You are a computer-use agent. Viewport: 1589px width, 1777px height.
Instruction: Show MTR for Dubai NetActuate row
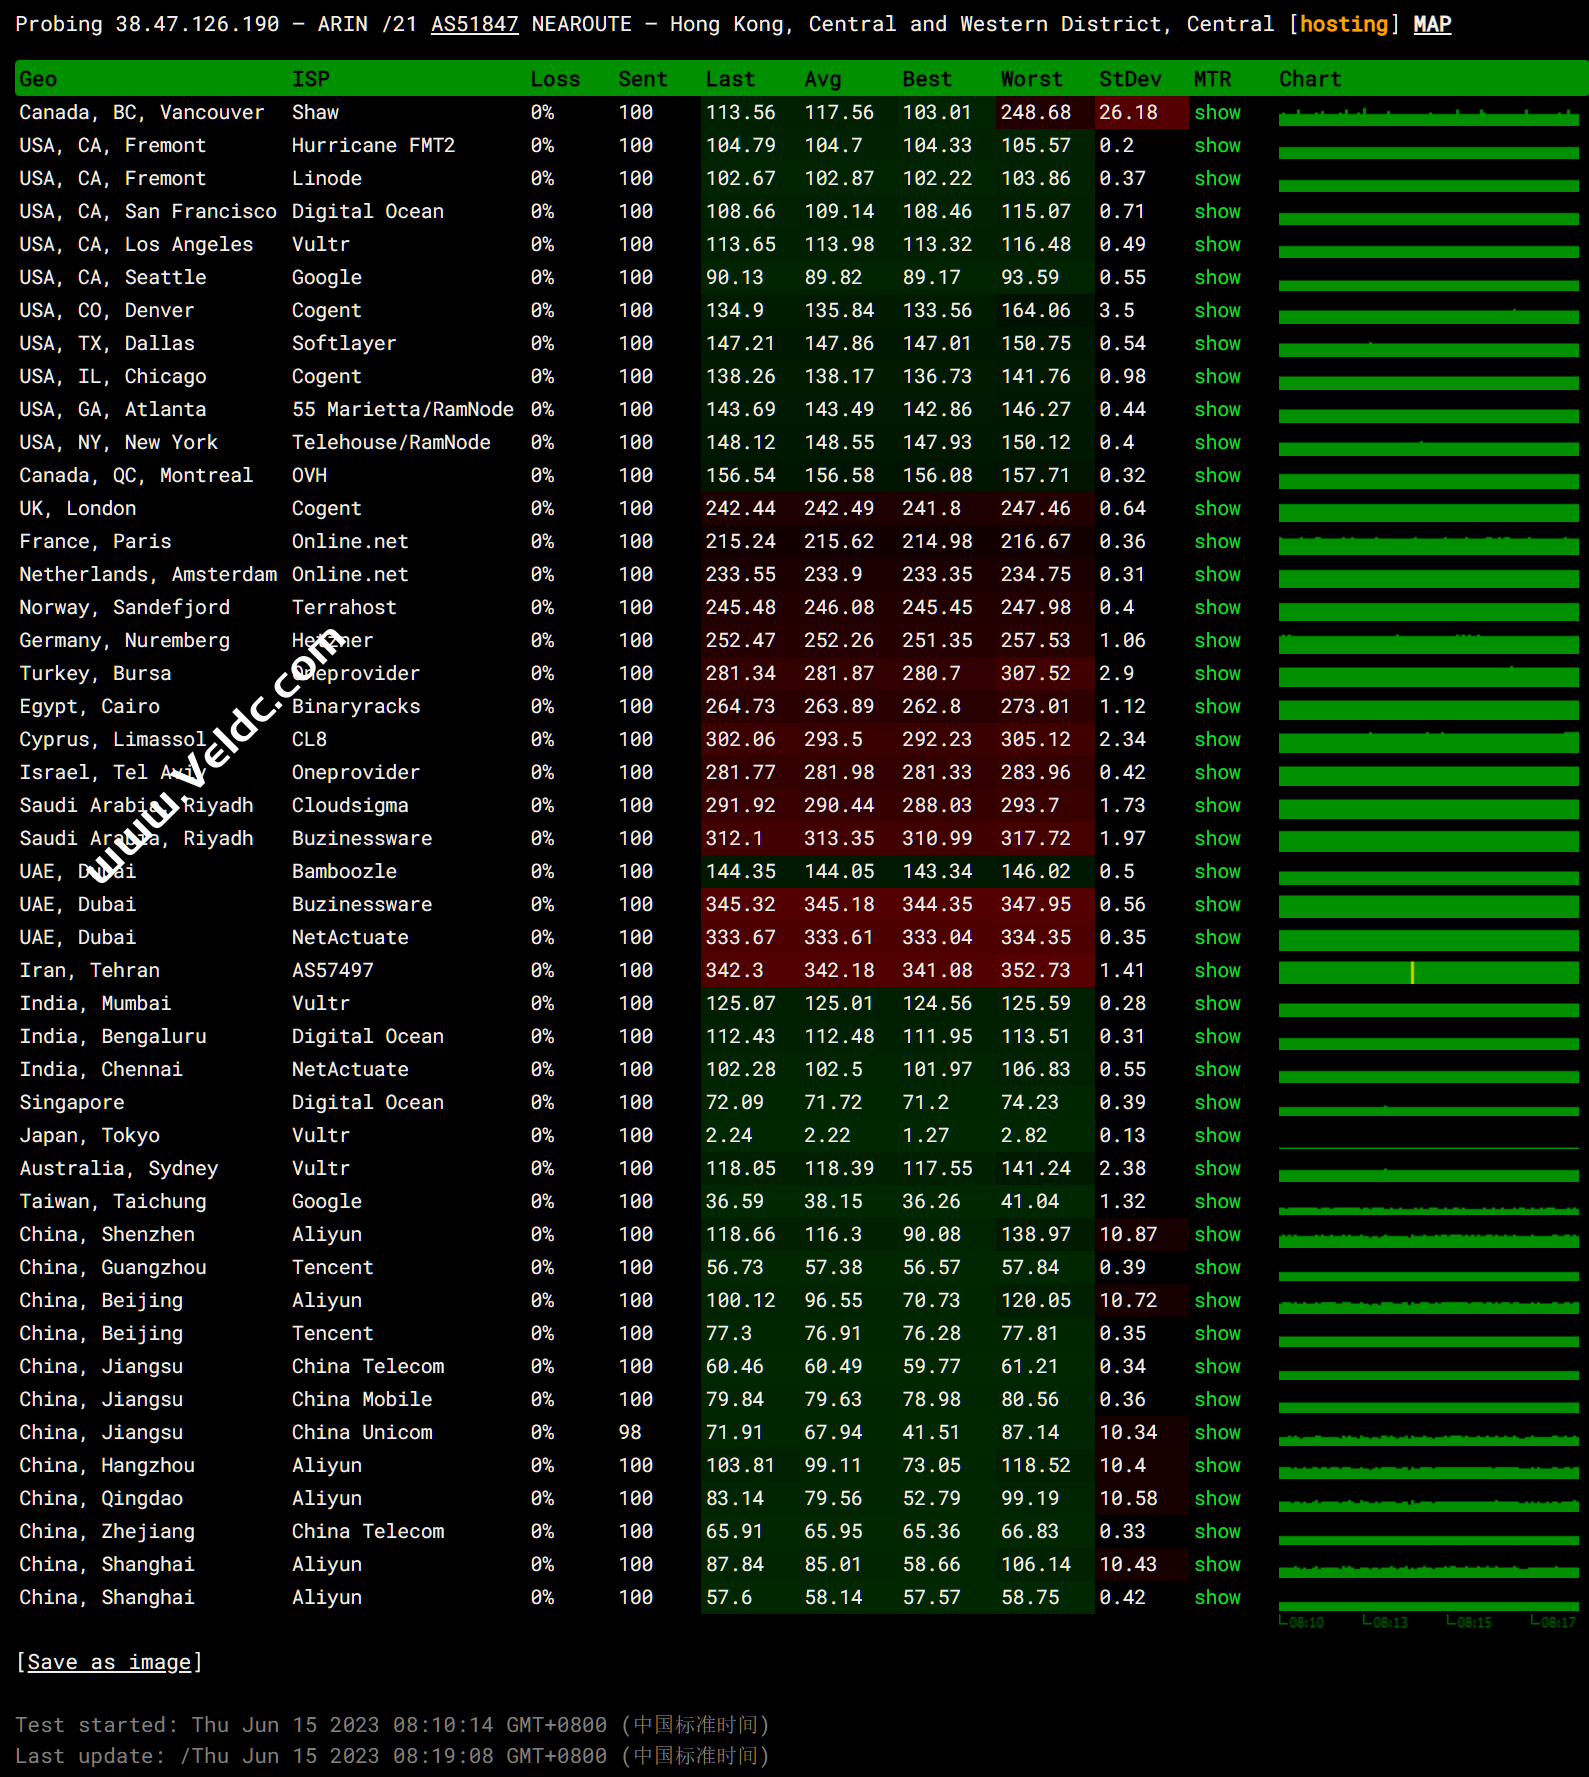[x=1217, y=938]
